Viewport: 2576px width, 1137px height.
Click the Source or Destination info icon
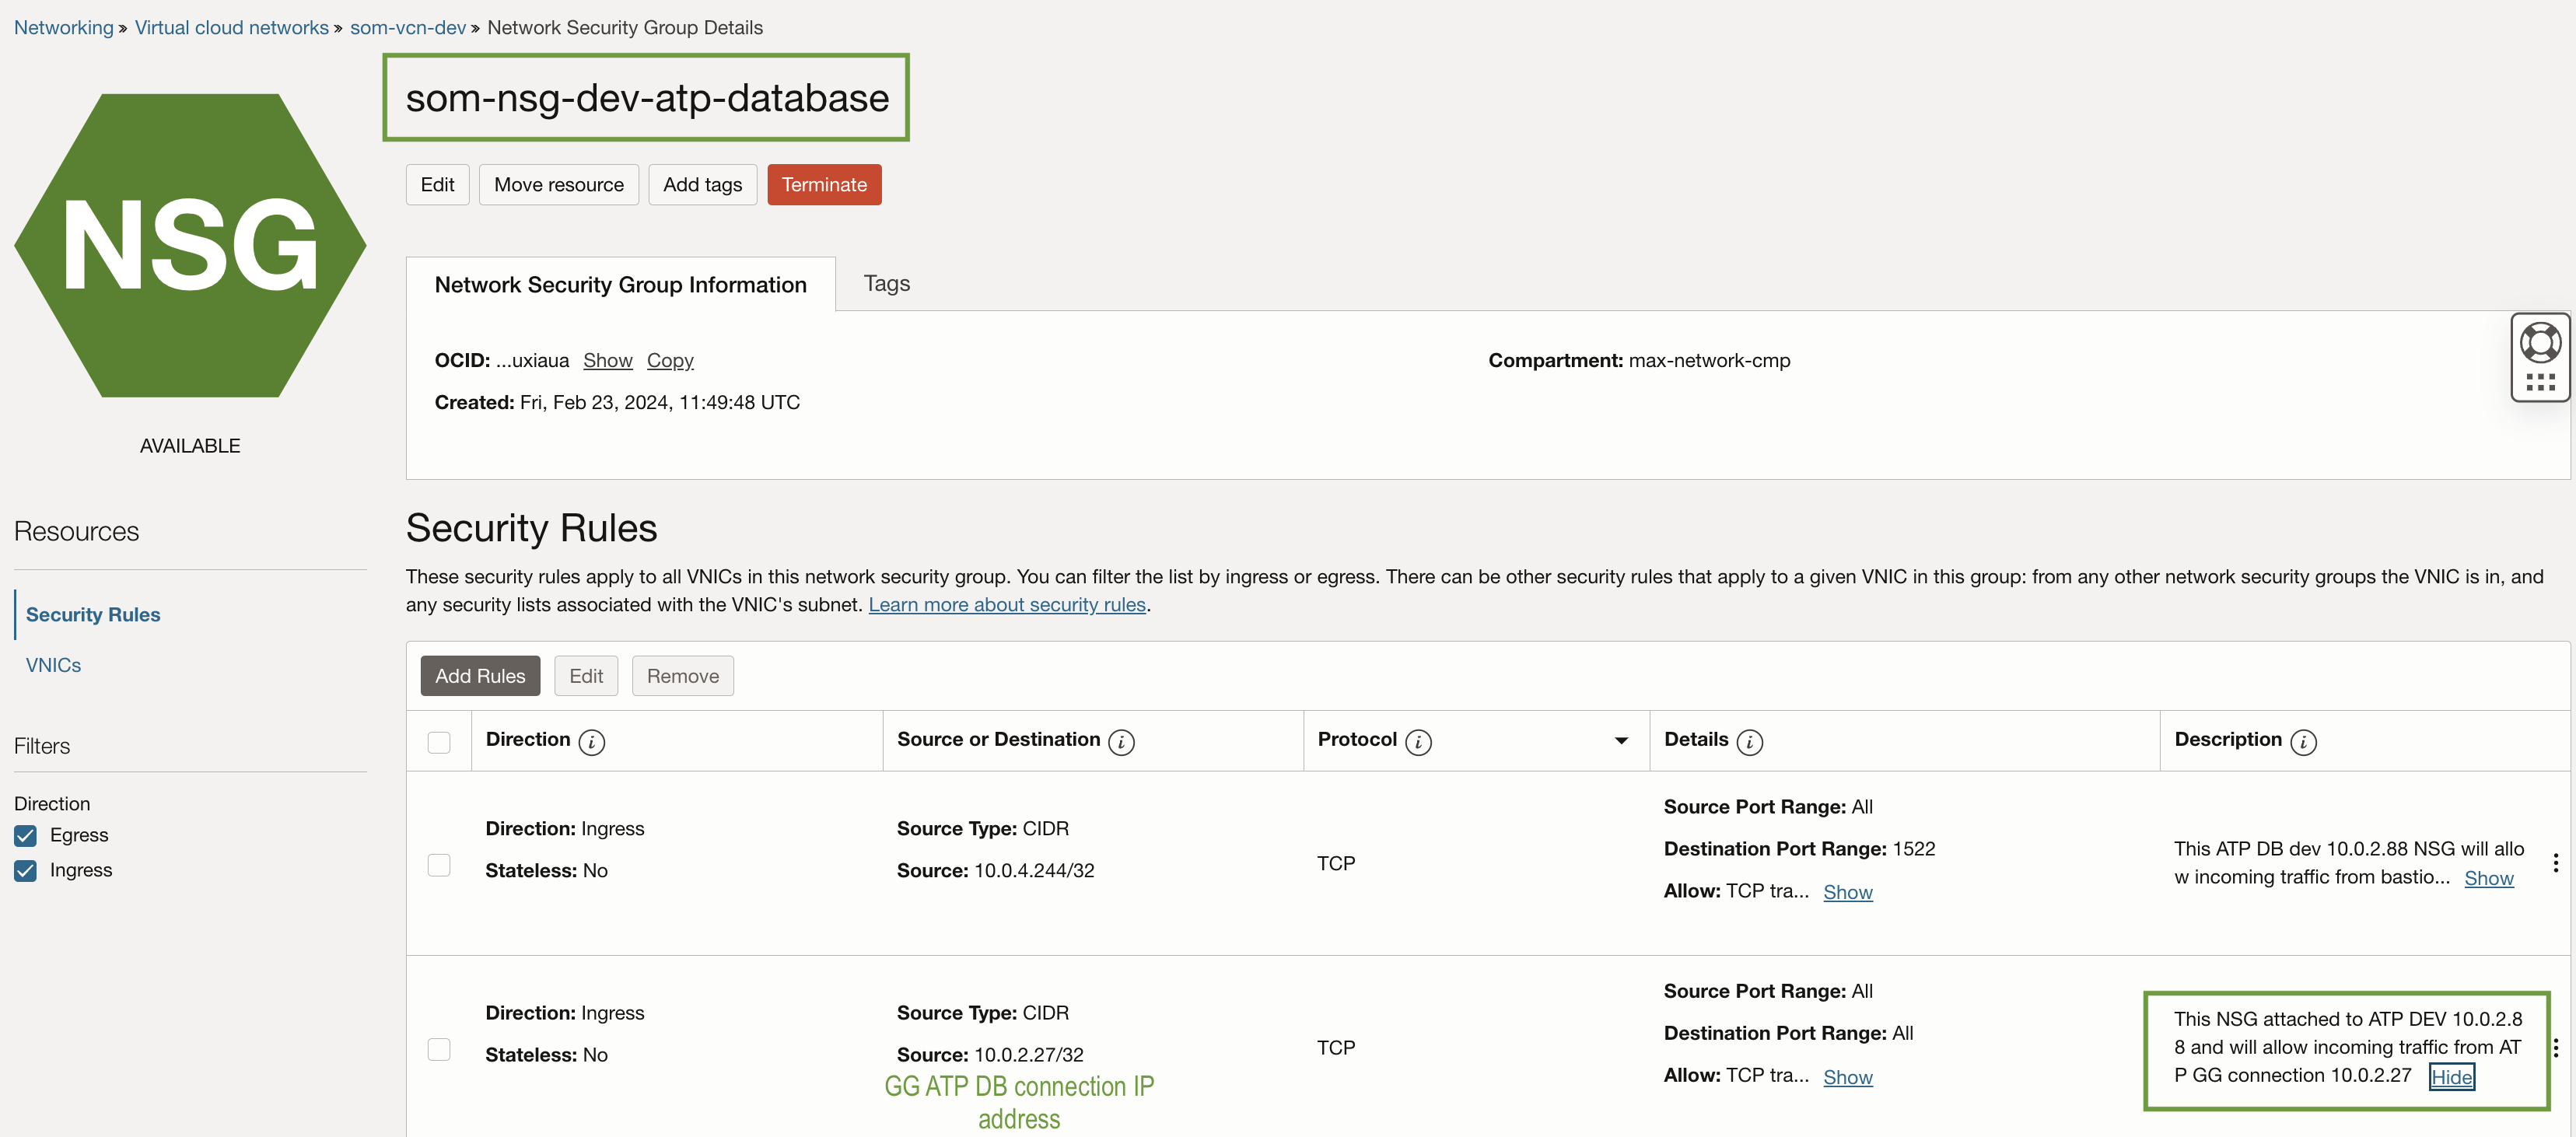(1121, 742)
